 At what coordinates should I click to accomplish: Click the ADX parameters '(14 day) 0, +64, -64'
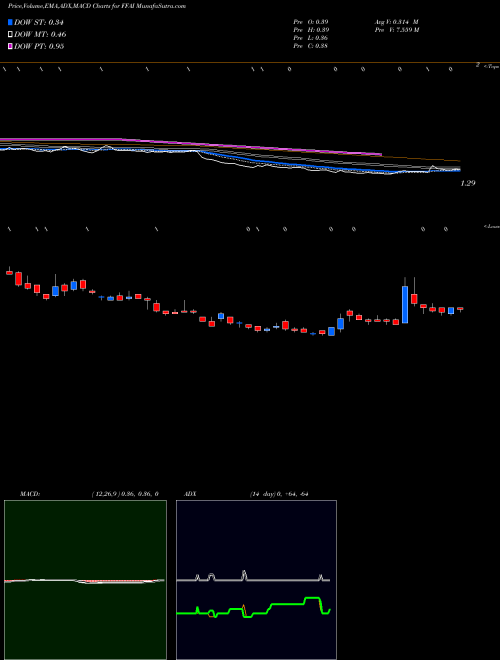coord(279,494)
